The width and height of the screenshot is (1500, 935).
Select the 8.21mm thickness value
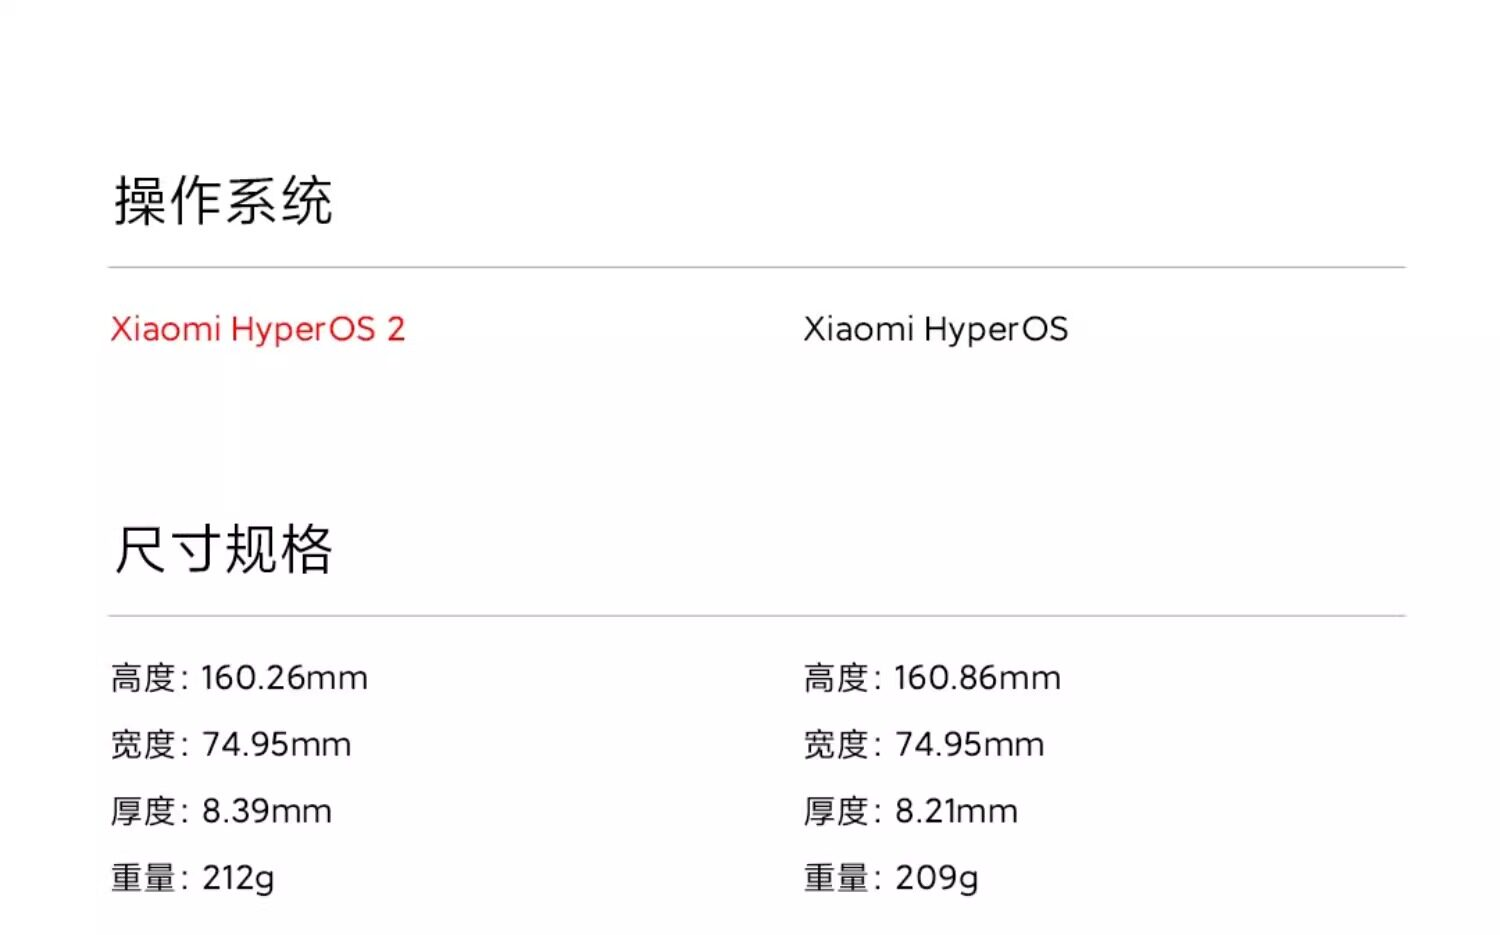pyautogui.click(x=956, y=811)
